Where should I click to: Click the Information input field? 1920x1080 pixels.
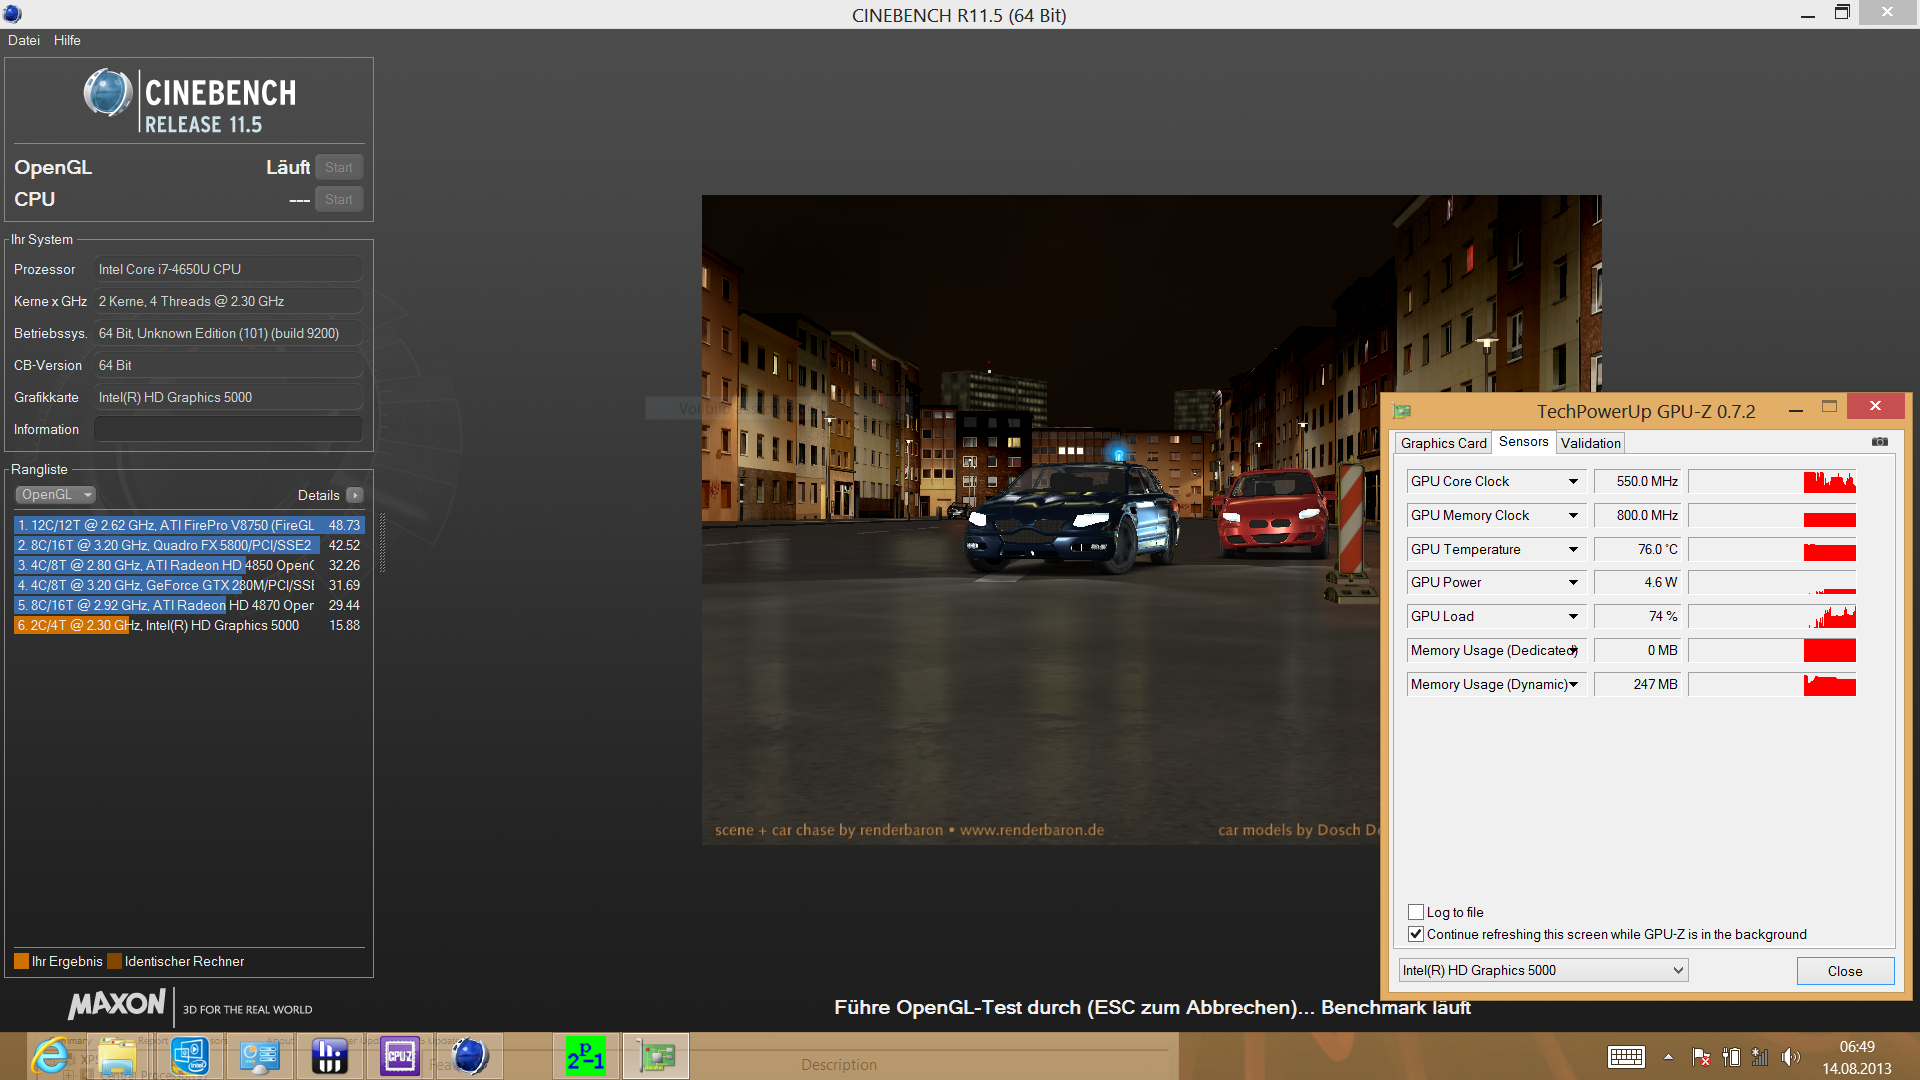click(x=228, y=429)
